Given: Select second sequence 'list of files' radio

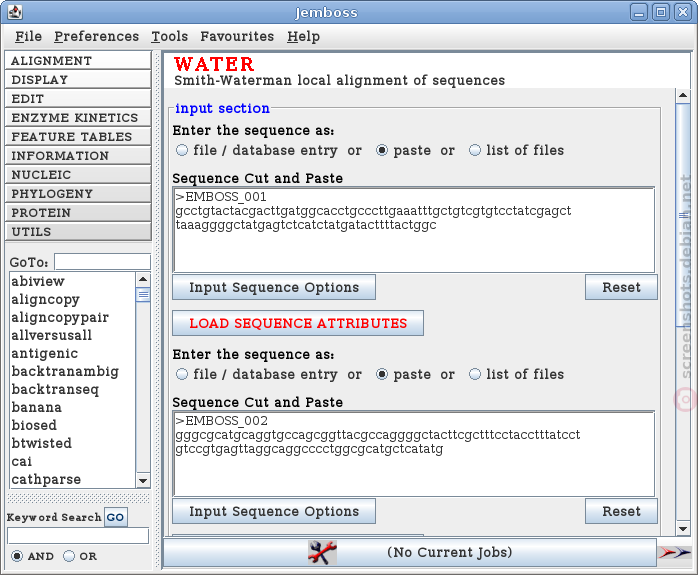Looking at the screenshot, I should pos(475,374).
